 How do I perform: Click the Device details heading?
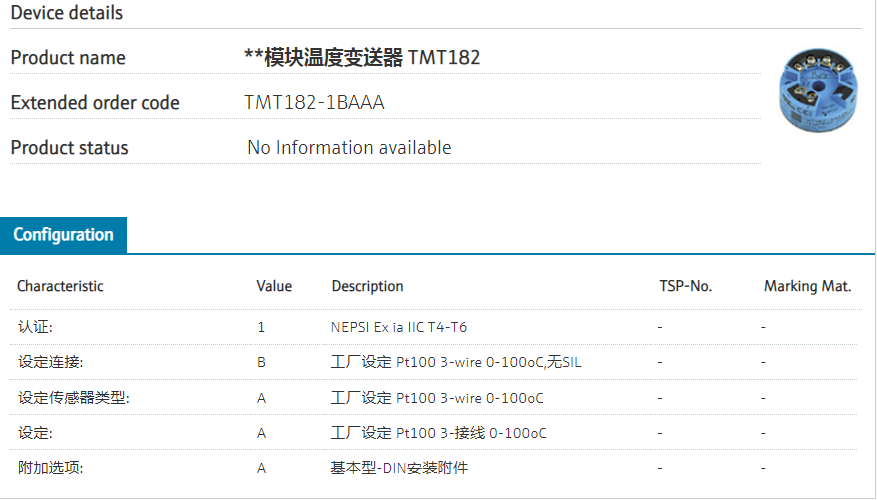pyautogui.click(x=67, y=13)
